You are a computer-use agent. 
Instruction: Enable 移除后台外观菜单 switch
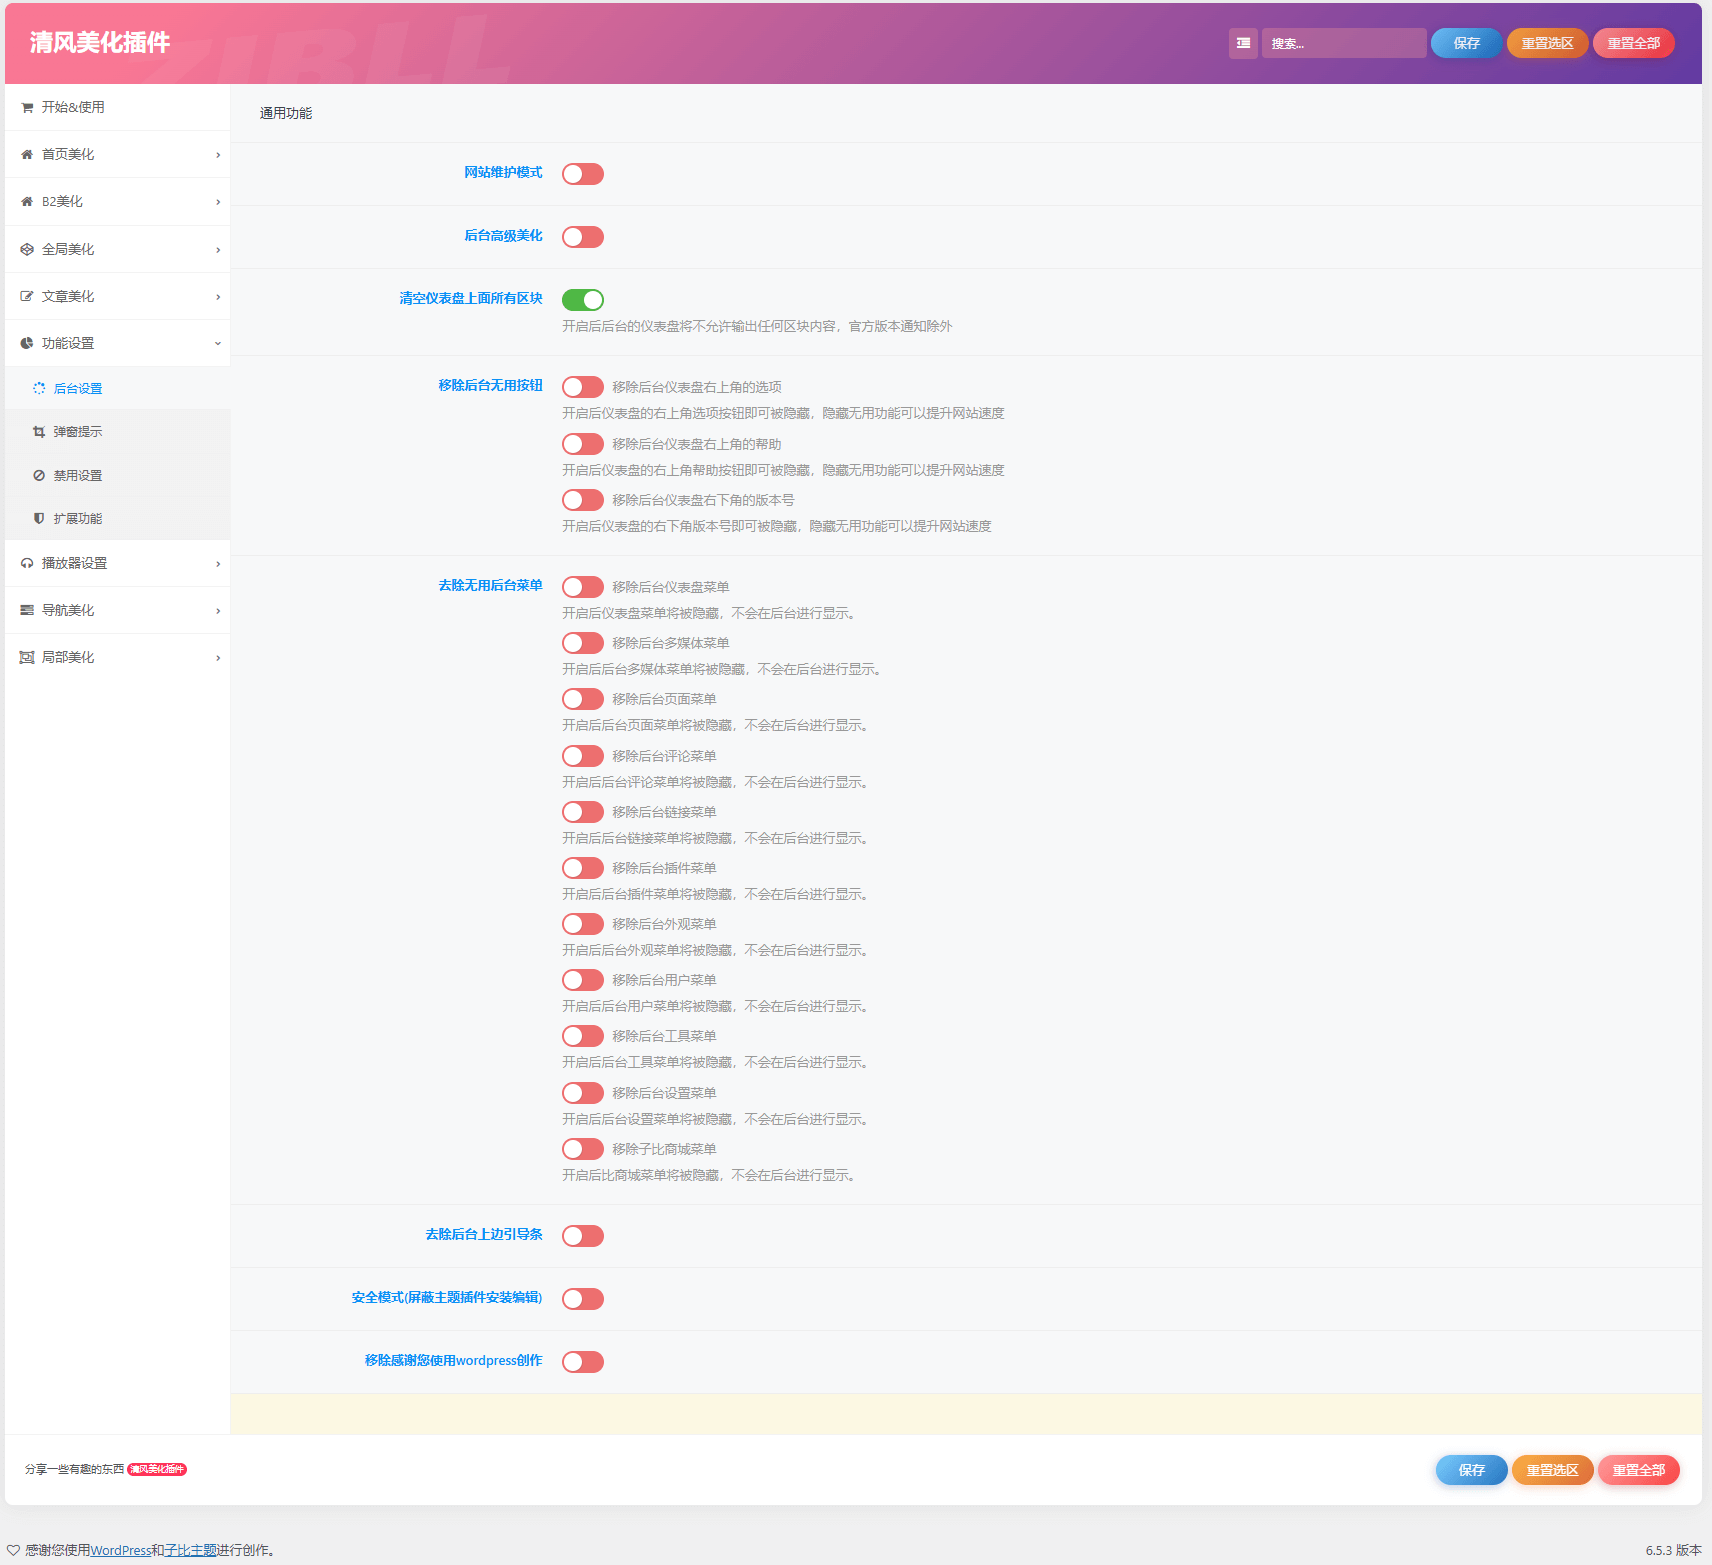[583, 924]
